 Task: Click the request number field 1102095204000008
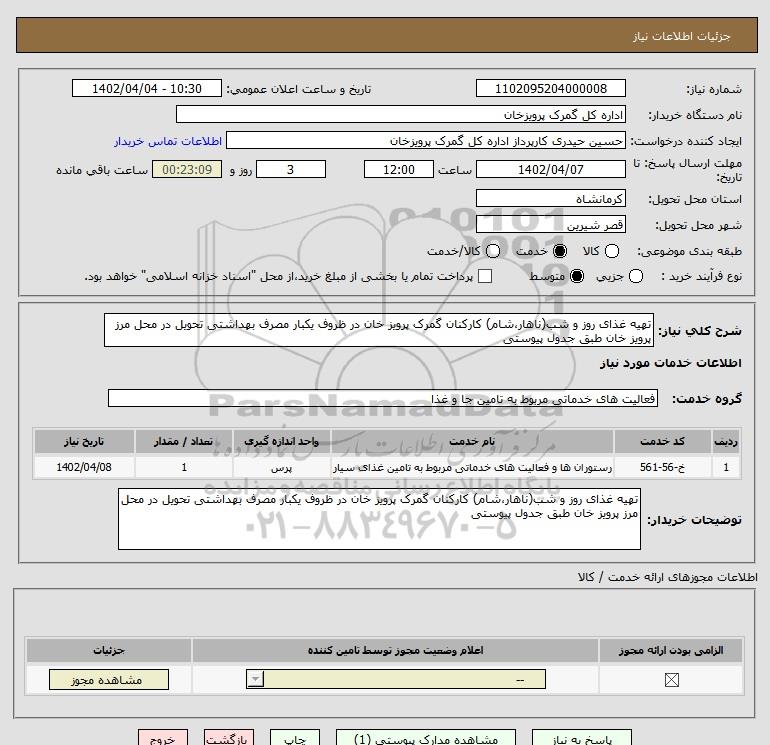550,88
